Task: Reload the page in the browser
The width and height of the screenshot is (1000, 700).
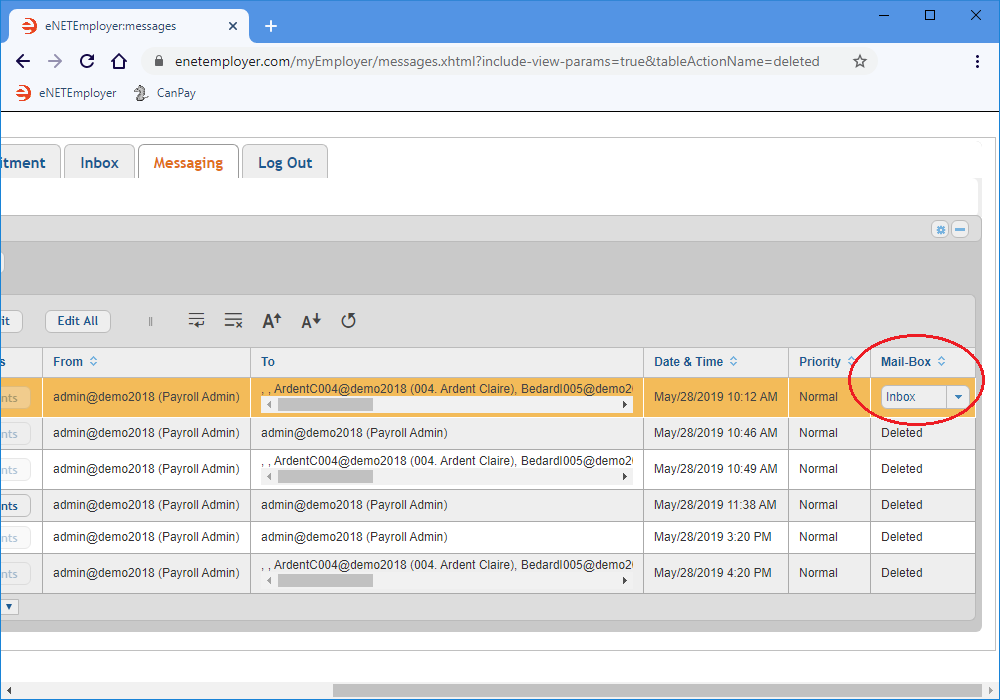Action: coord(87,61)
